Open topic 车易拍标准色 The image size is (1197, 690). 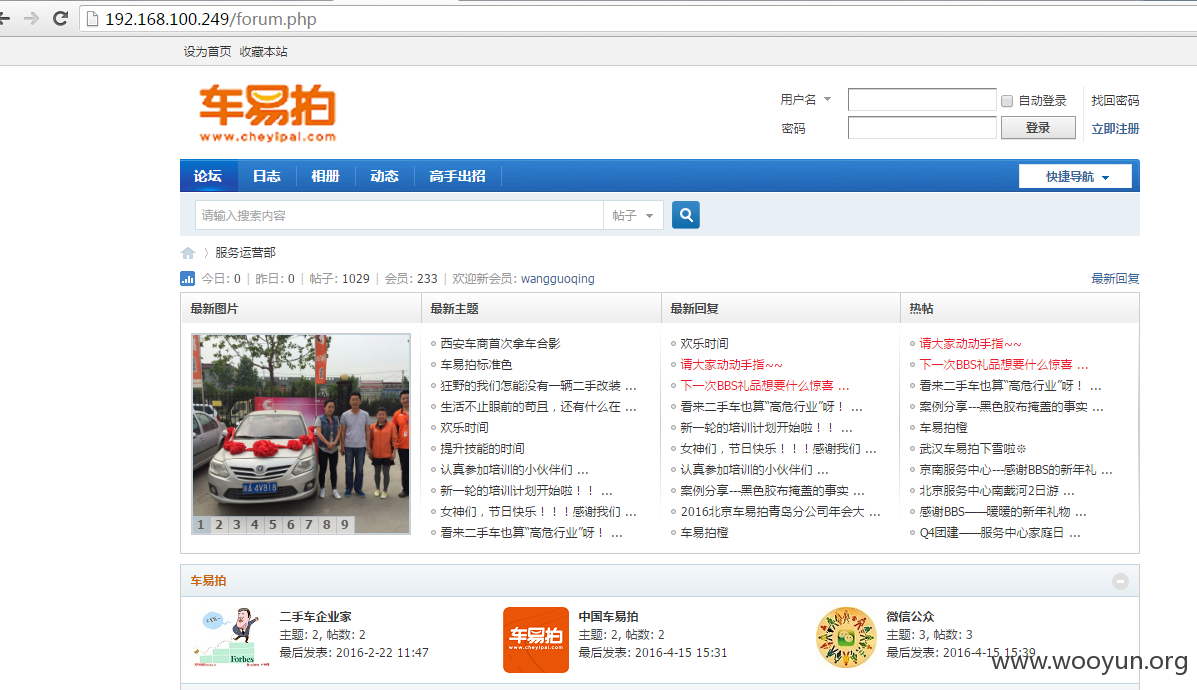coord(476,365)
